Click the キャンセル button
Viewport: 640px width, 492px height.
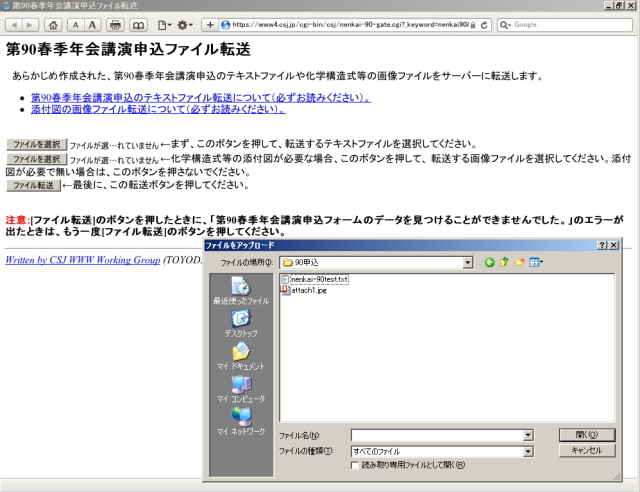[x=586, y=451]
